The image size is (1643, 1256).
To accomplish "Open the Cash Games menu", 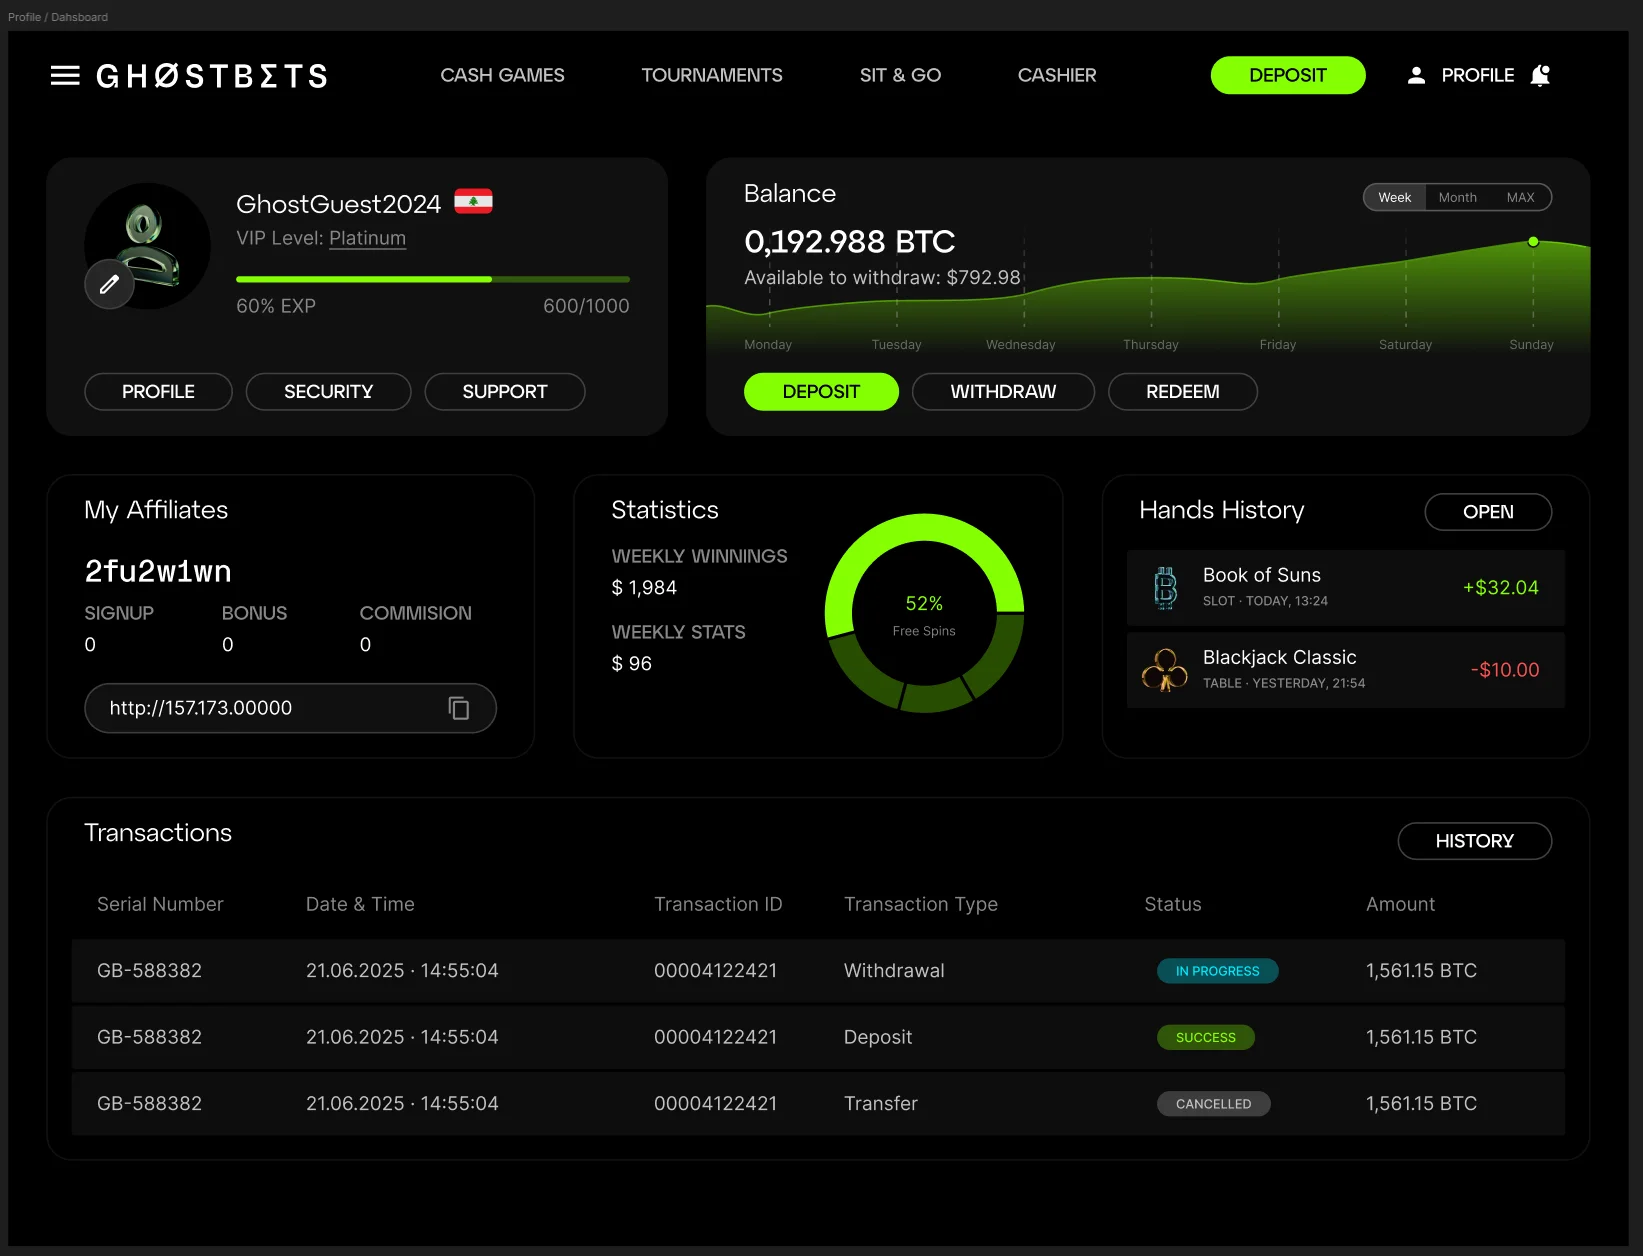I will [x=502, y=76].
